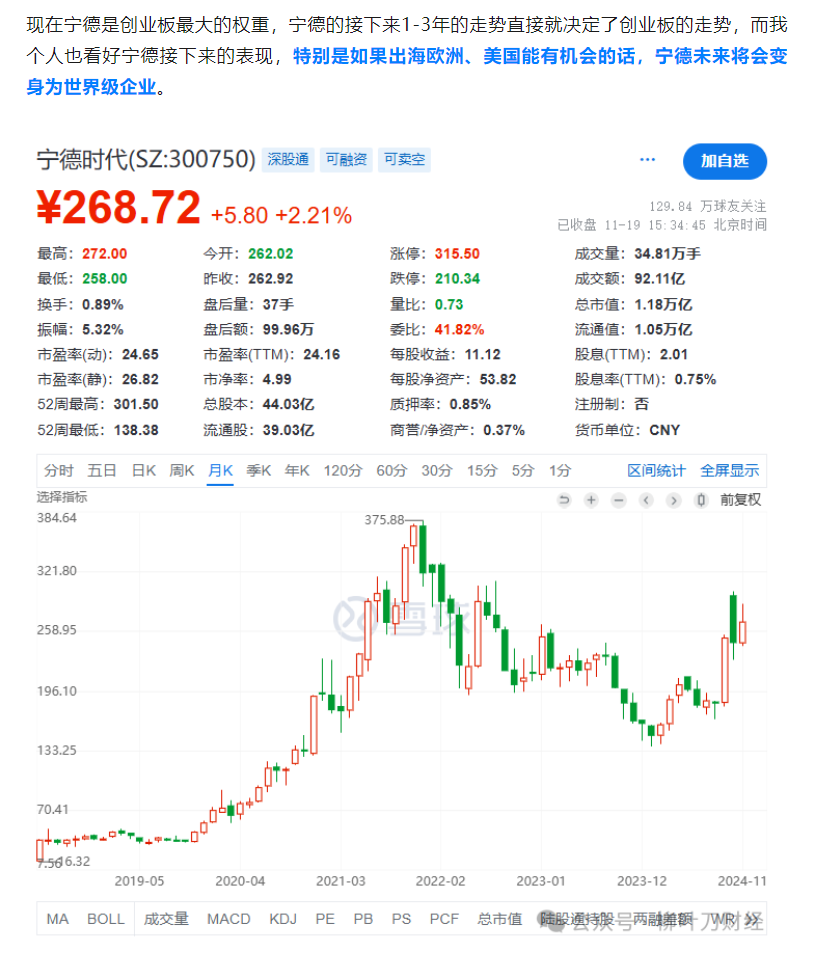Toggle the 成交量 volume indicator
This screenshot has width=816, height=964.
point(166,919)
